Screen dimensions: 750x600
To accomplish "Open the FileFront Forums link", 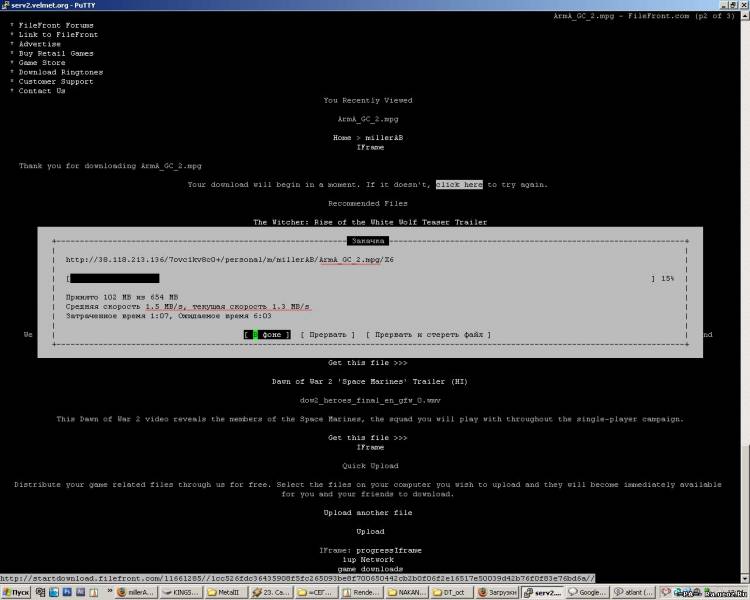I will 56,25.
